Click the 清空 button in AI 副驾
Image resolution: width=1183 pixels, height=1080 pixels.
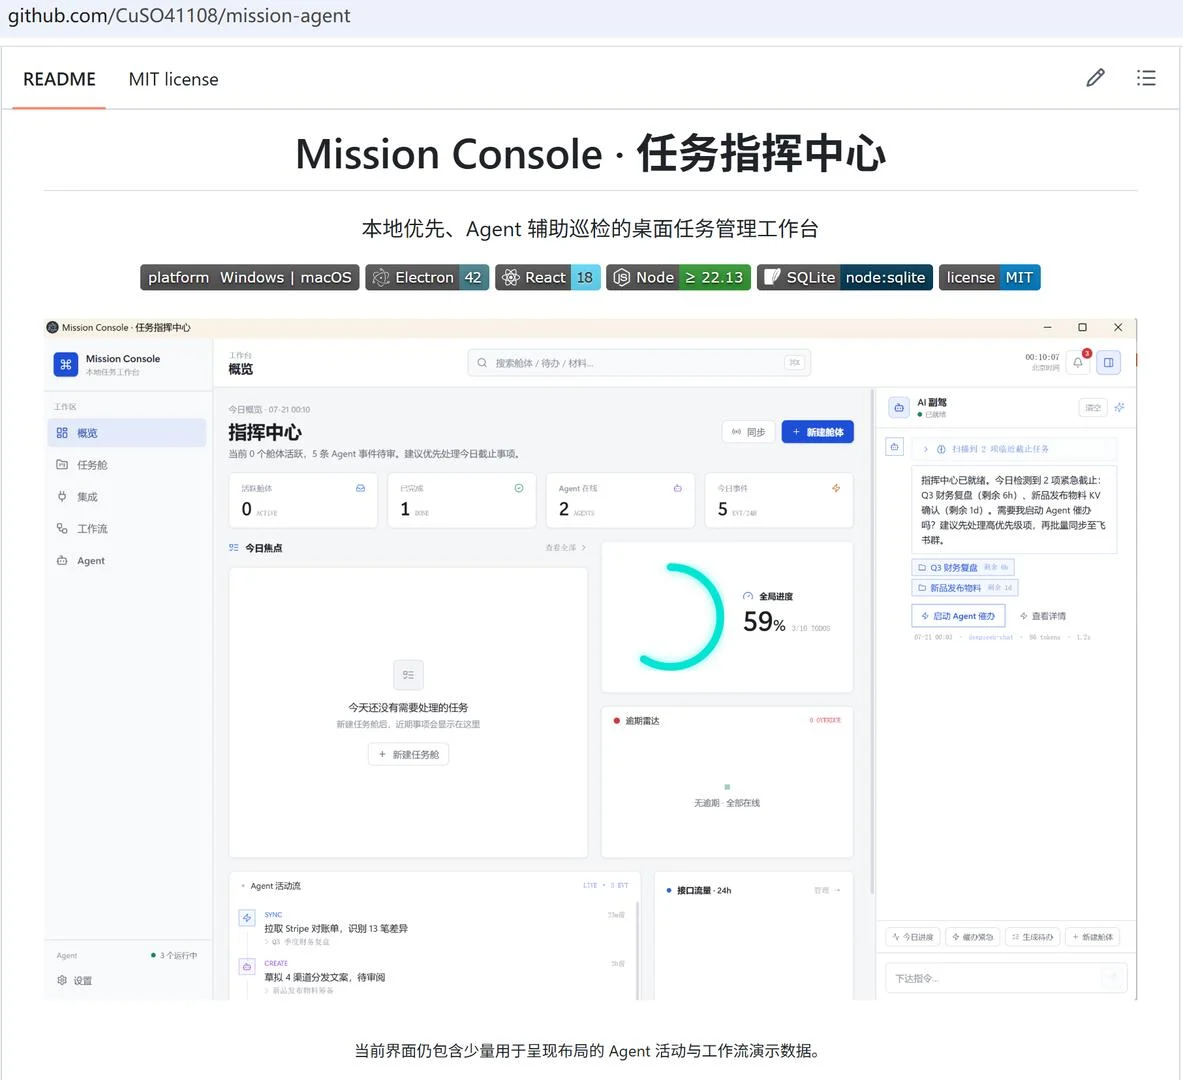(1093, 408)
